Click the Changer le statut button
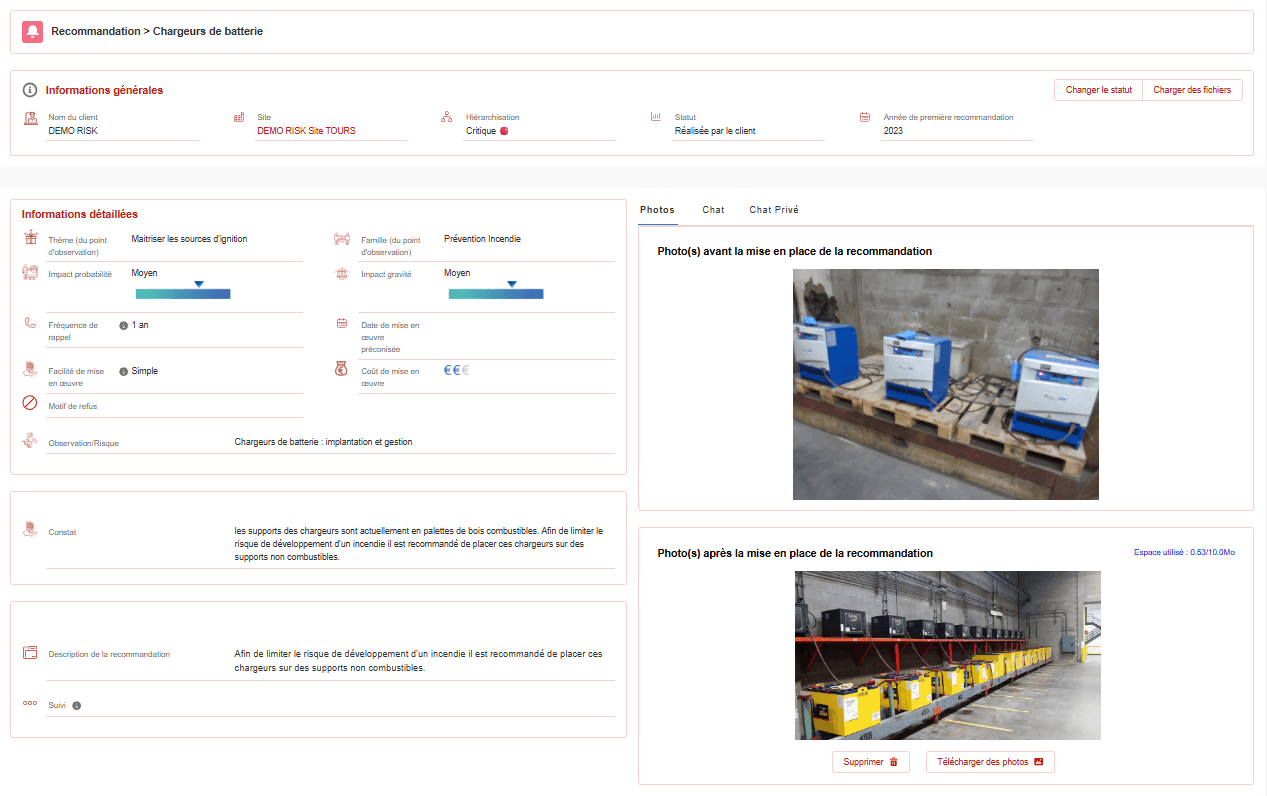The height and width of the screenshot is (796, 1267). click(1098, 90)
